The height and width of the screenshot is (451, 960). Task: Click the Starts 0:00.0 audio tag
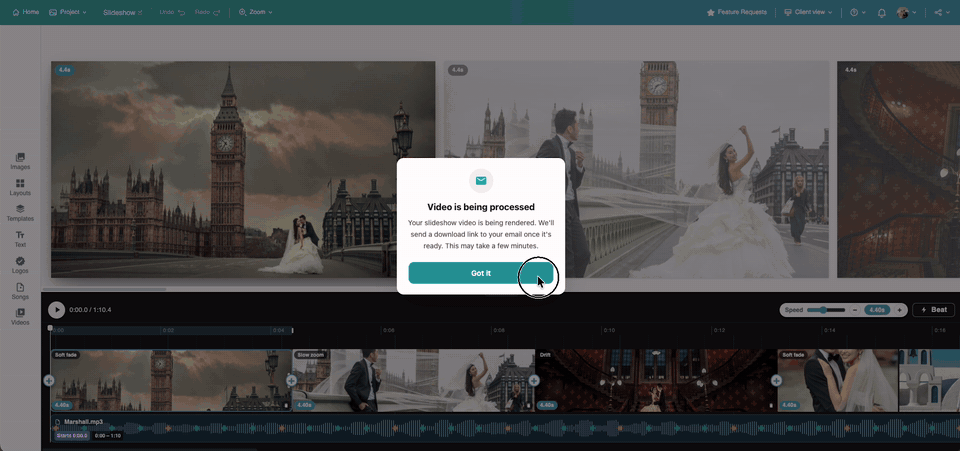click(72, 436)
